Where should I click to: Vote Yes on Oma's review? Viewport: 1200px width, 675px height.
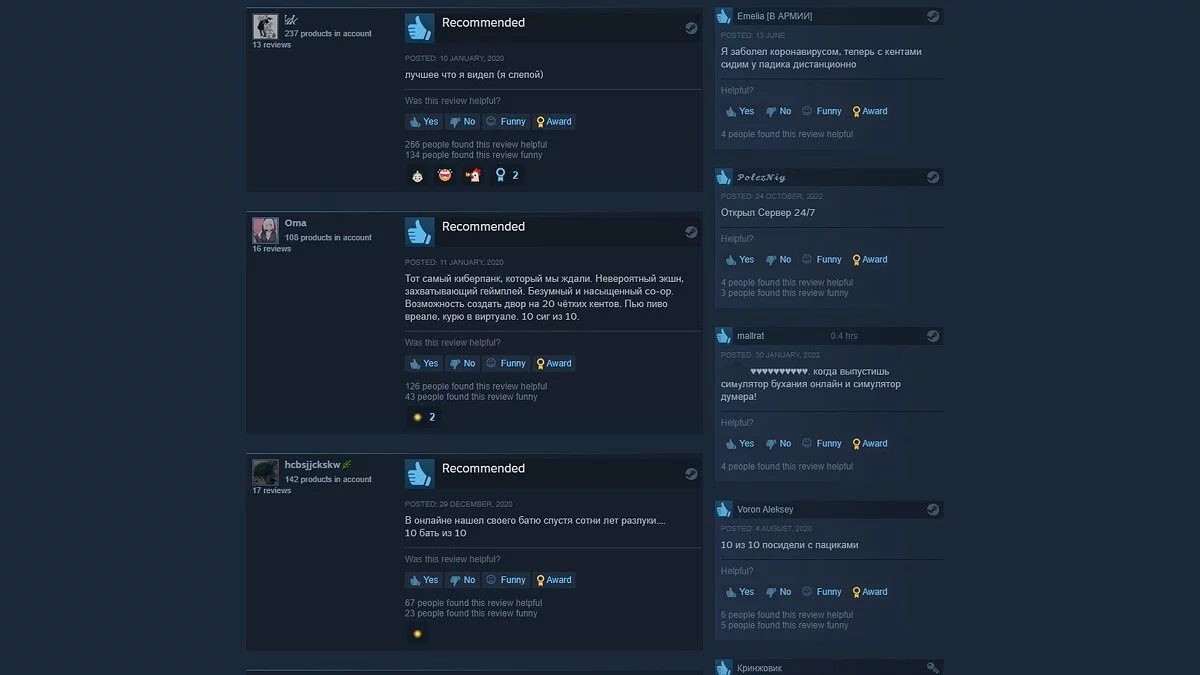coord(424,363)
